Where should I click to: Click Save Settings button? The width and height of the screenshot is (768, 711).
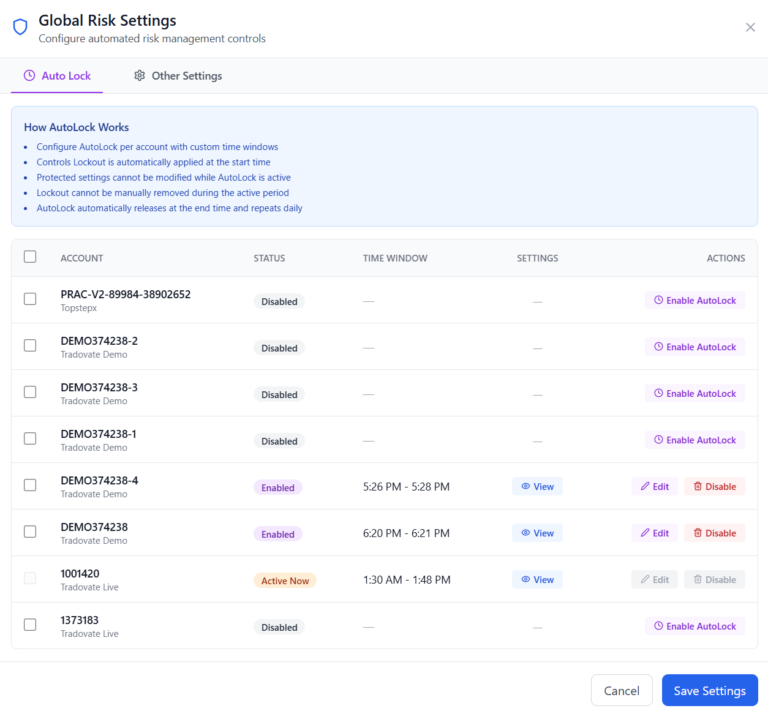pos(709,691)
